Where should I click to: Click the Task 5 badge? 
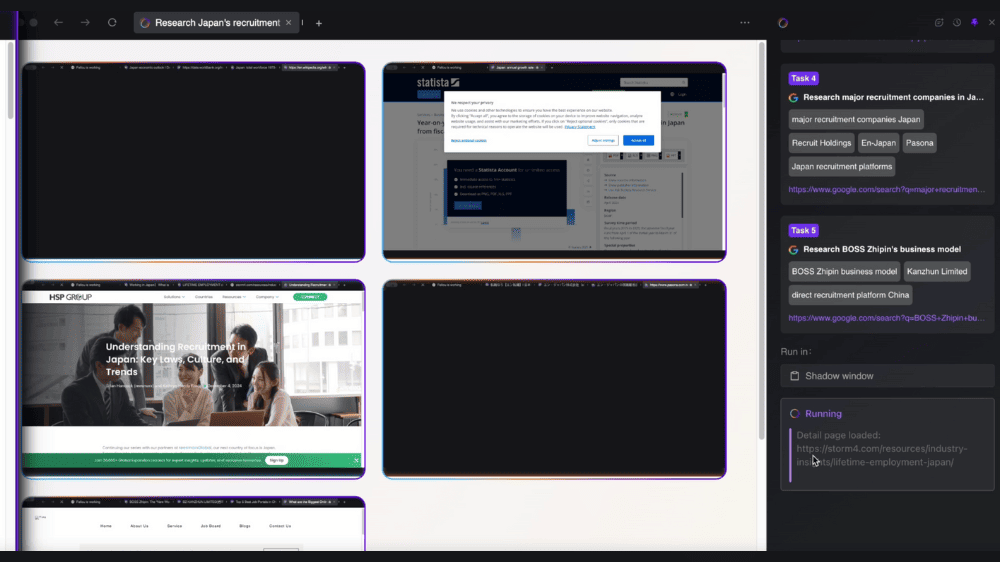(804, 230)
